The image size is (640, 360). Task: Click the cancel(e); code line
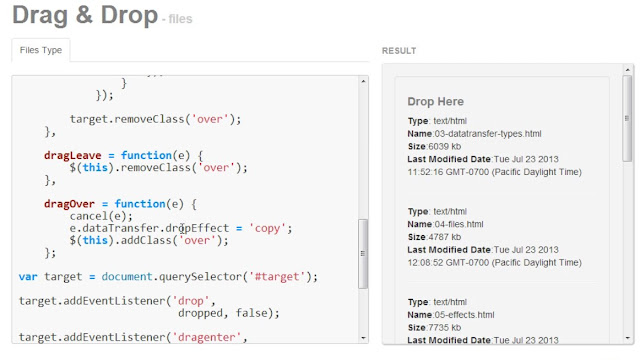tap(101, 216)
